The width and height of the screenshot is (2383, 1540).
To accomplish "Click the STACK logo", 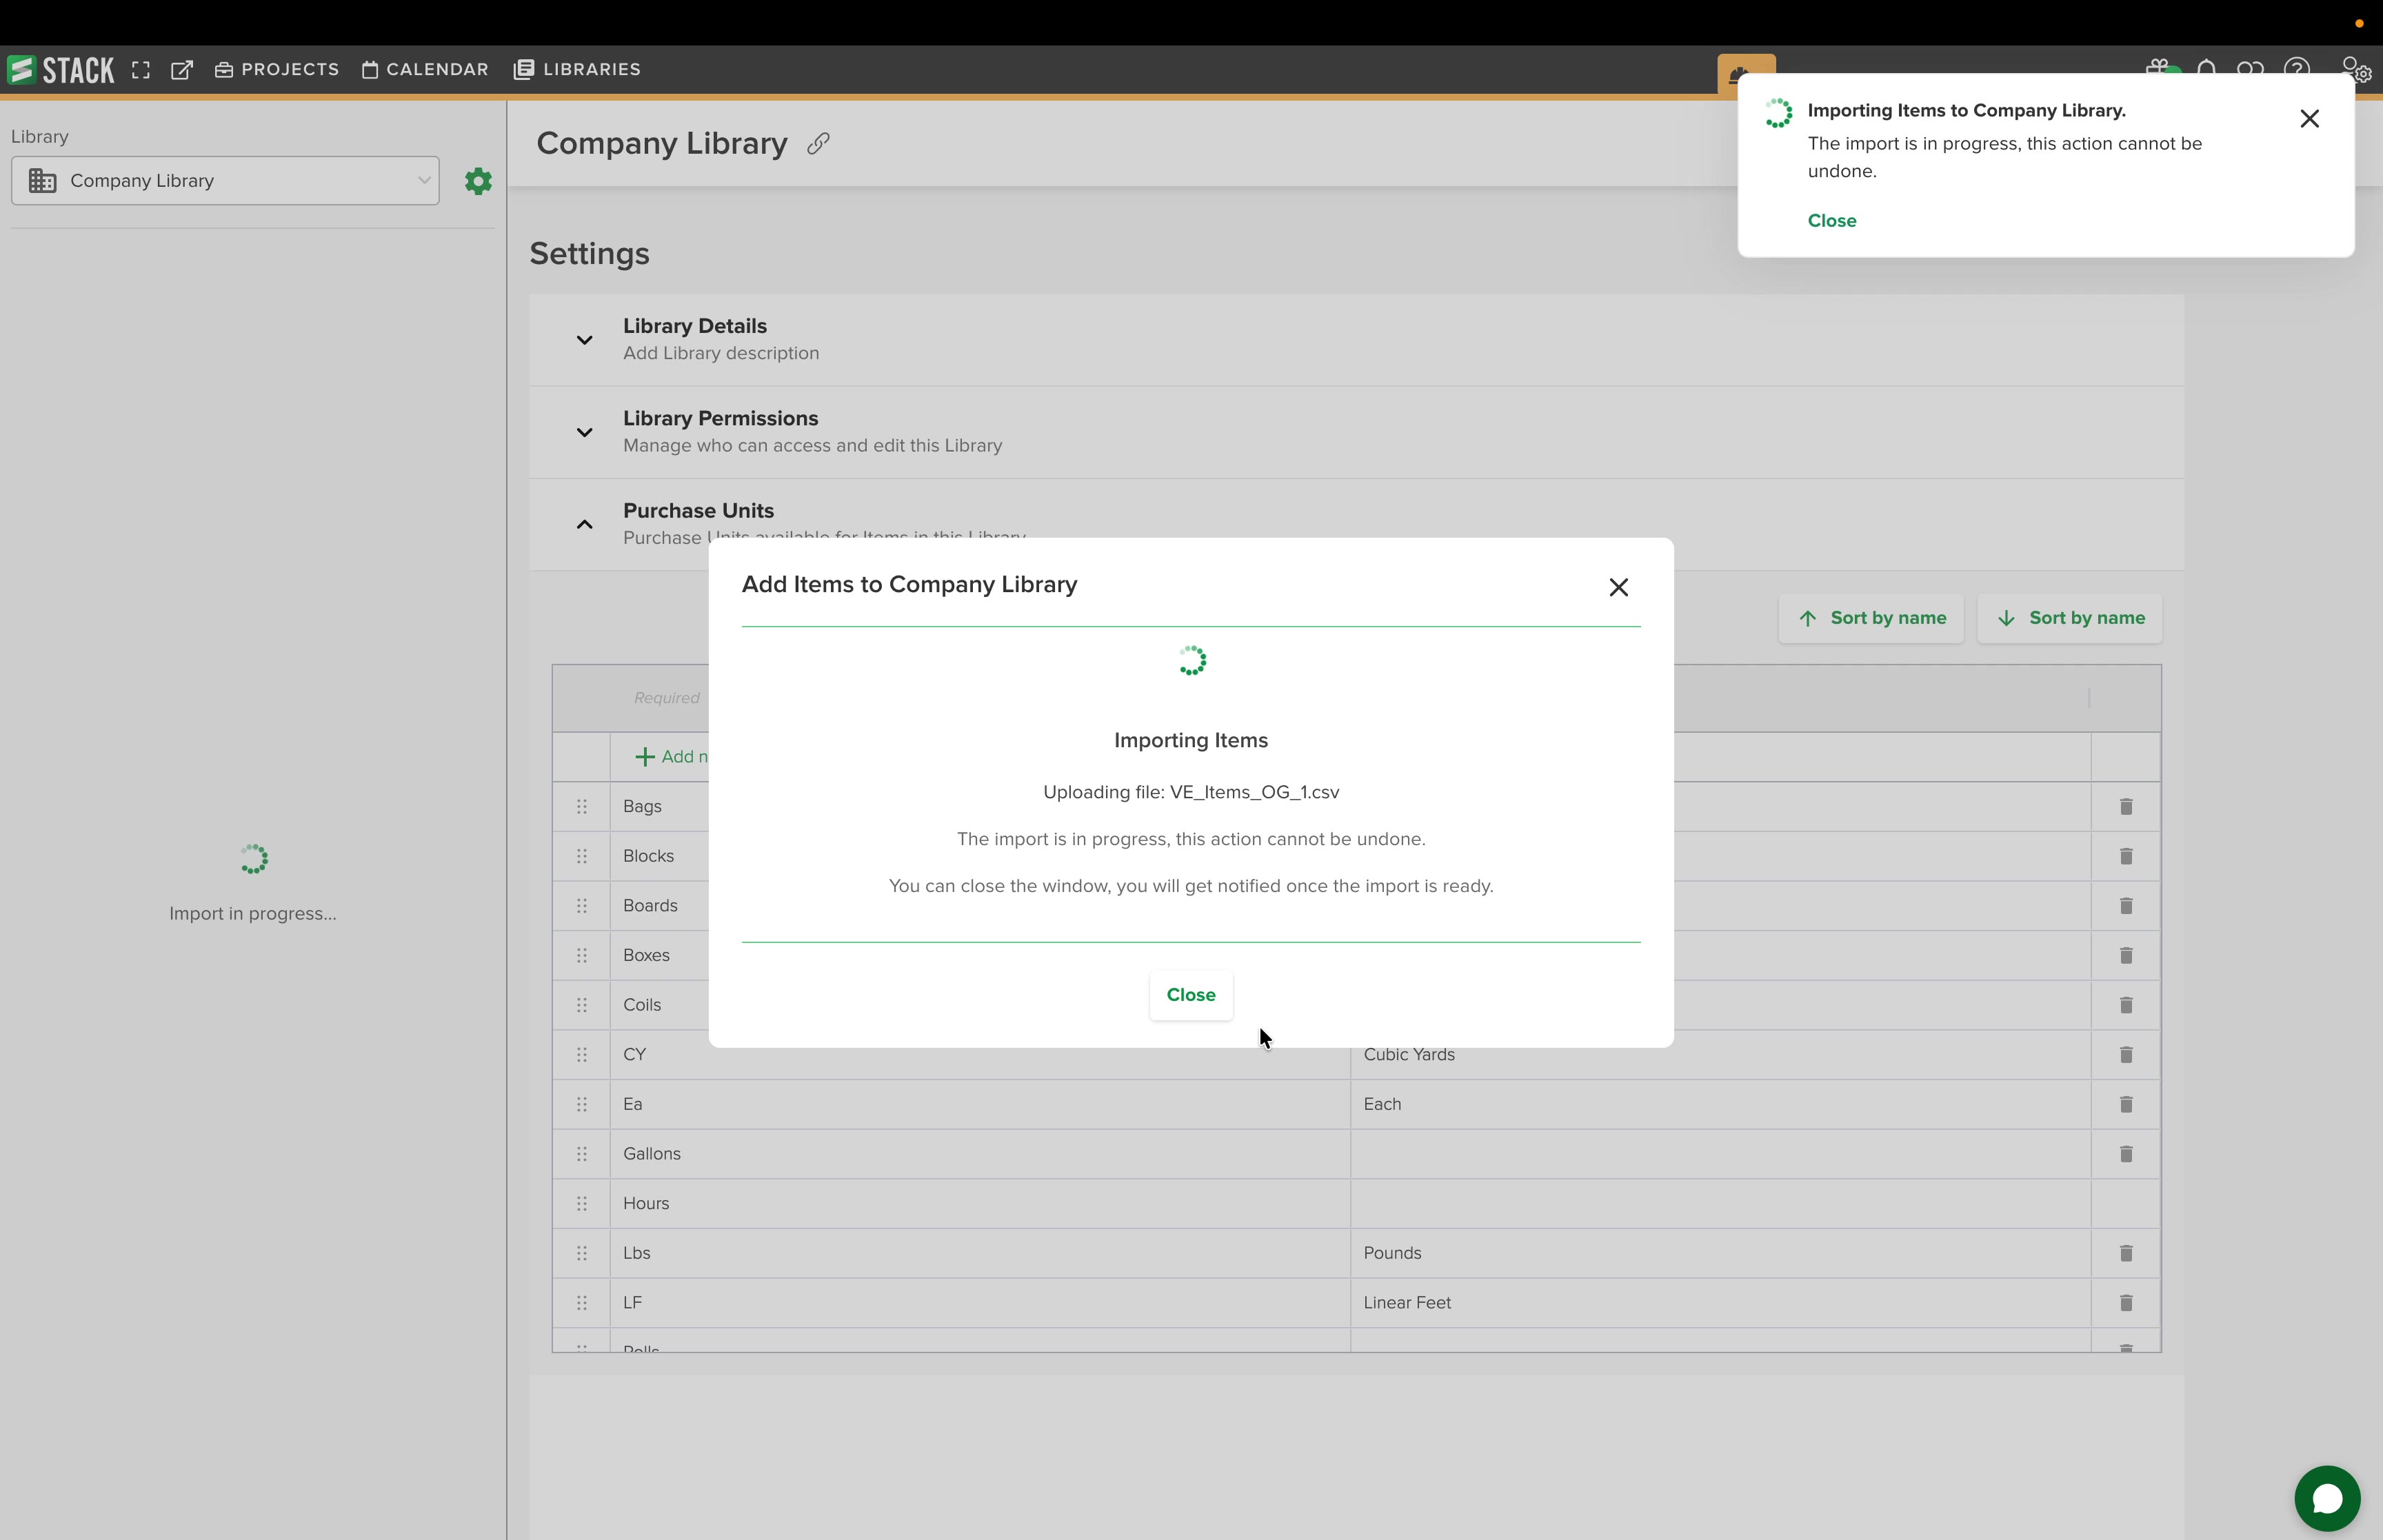I will 61,69.
